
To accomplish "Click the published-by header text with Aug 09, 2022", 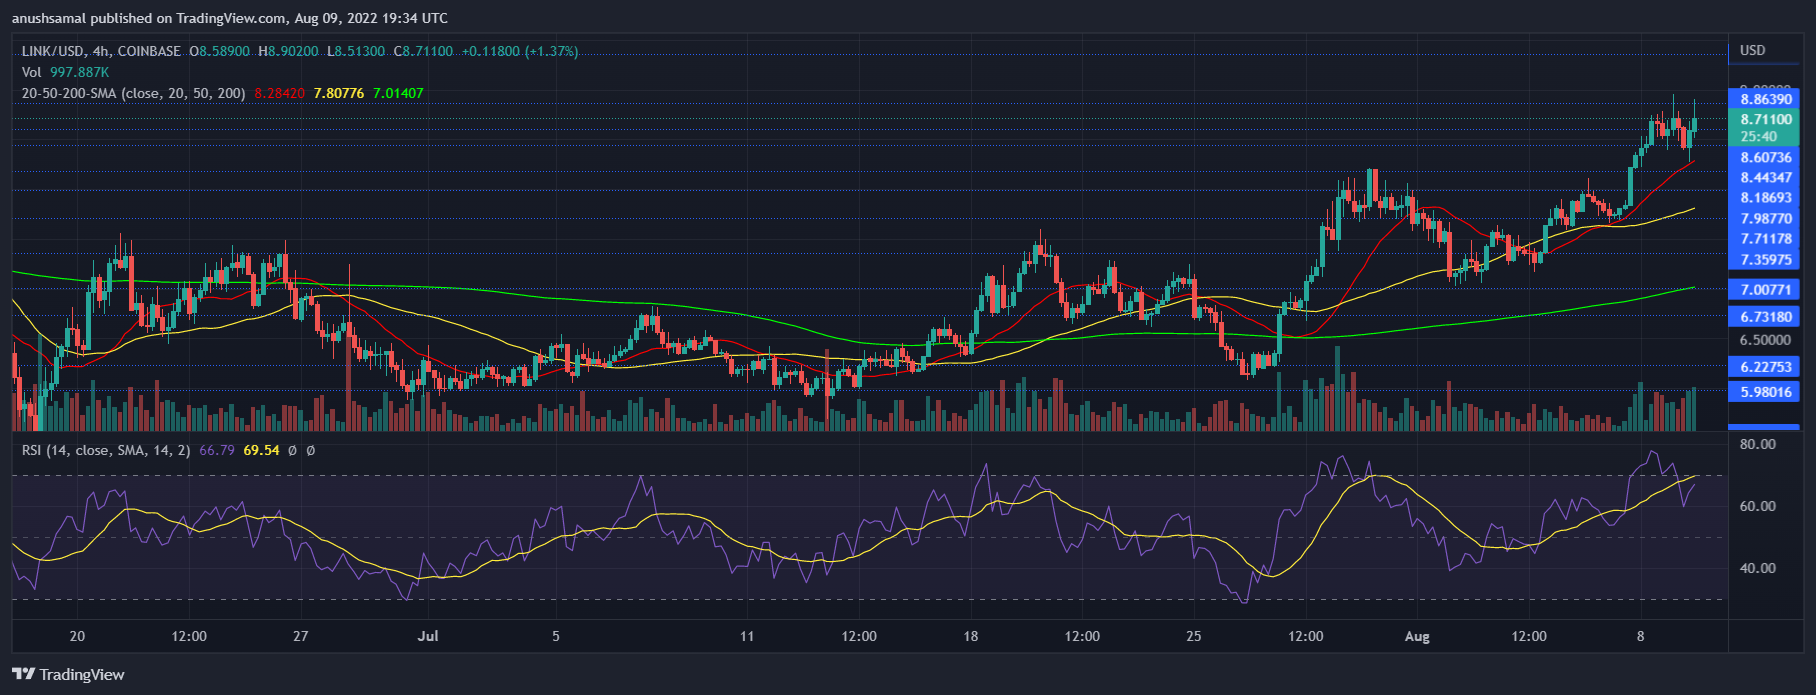I will [x=230, y=18].
